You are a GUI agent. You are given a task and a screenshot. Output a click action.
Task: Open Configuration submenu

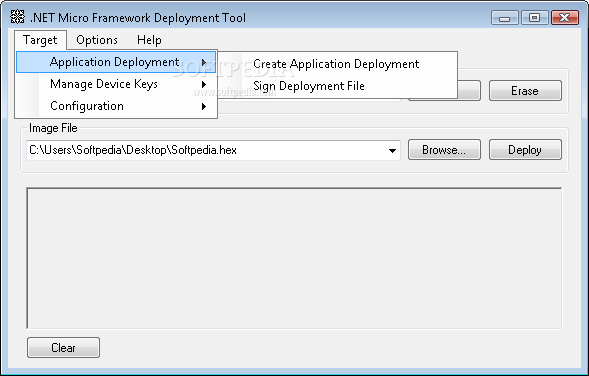pyautogui.click(x=116, y=106)
